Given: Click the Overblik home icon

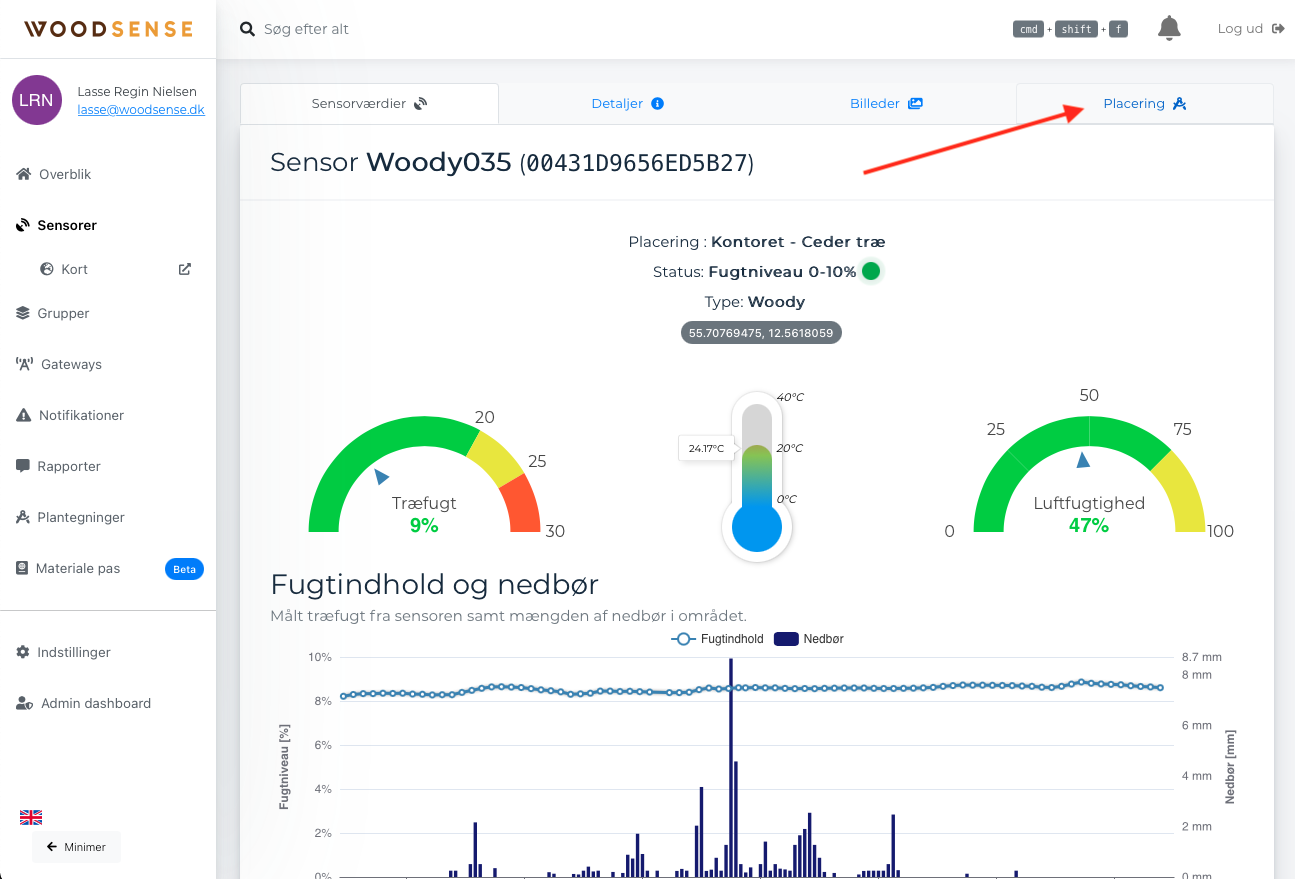Looking at the screenshot, I should tap(24, 174).
